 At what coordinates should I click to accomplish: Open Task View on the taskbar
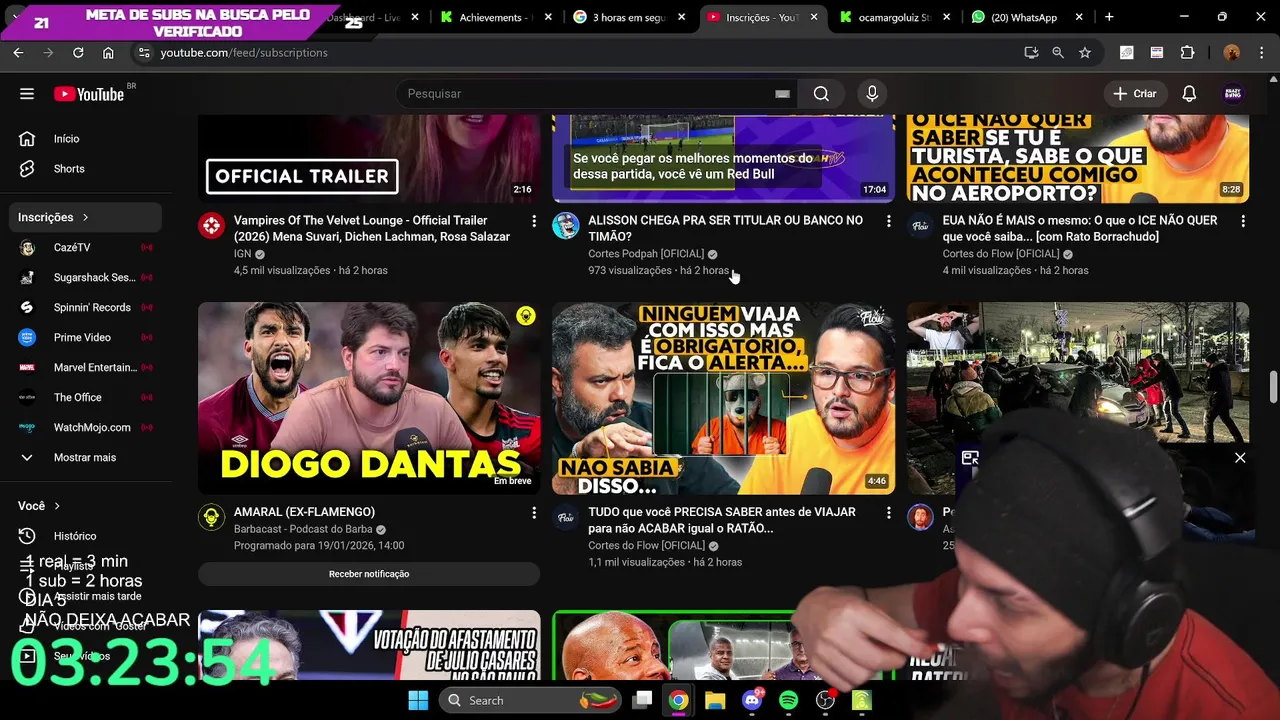pos(643,700)
